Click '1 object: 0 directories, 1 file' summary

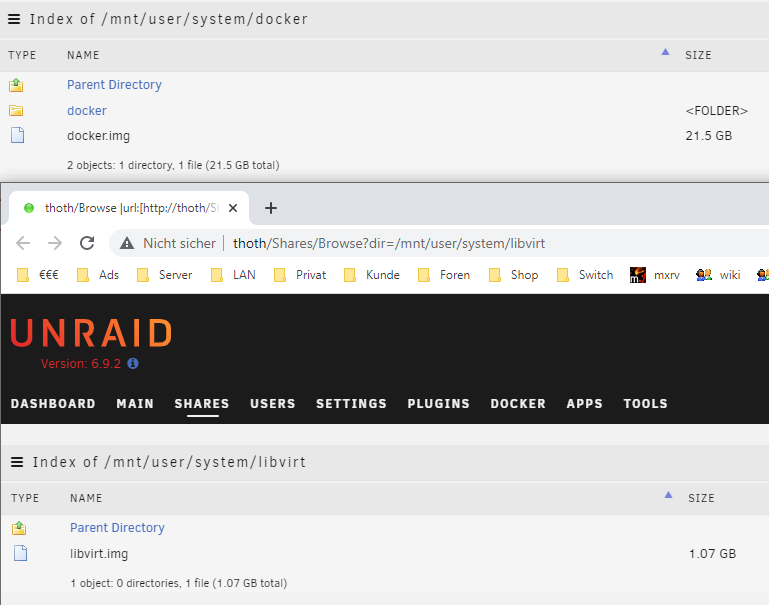179,583
